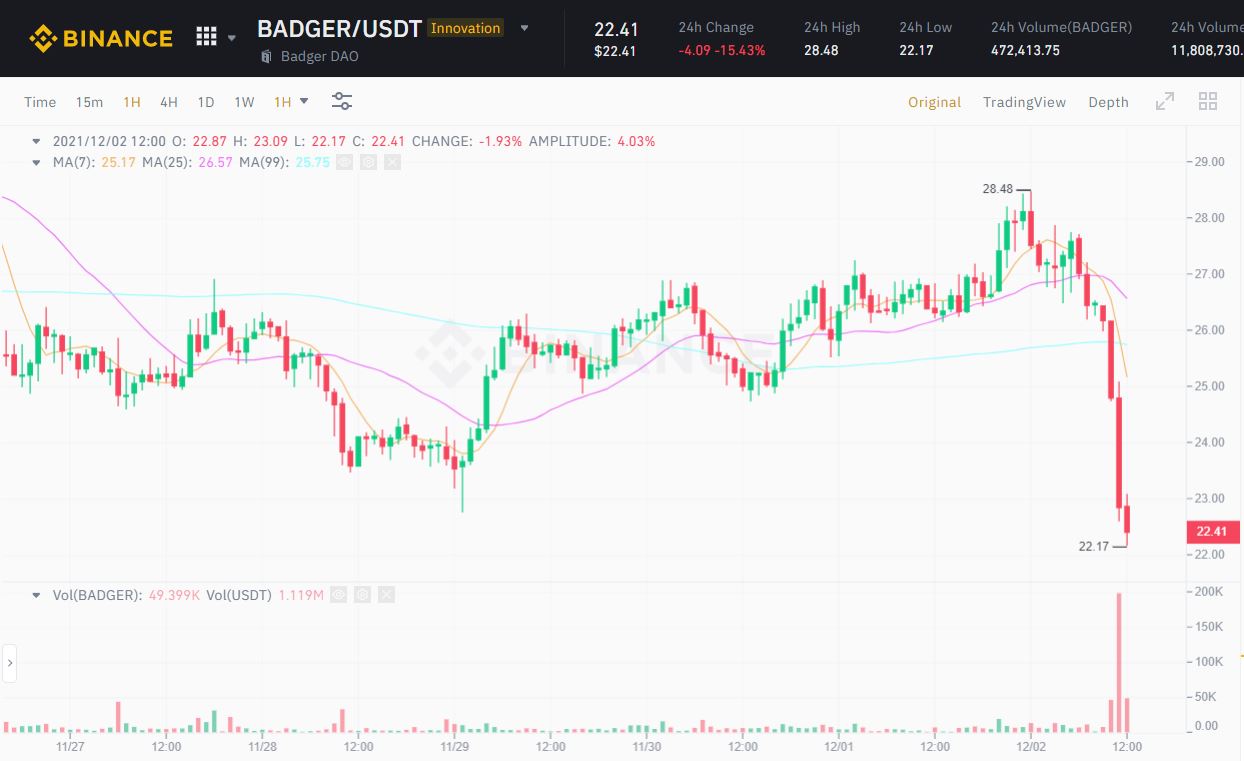The width and height of the screenshot is (1244, 761).
Task: Click the 11/29 date label on time axis
Action: [454, 746]
